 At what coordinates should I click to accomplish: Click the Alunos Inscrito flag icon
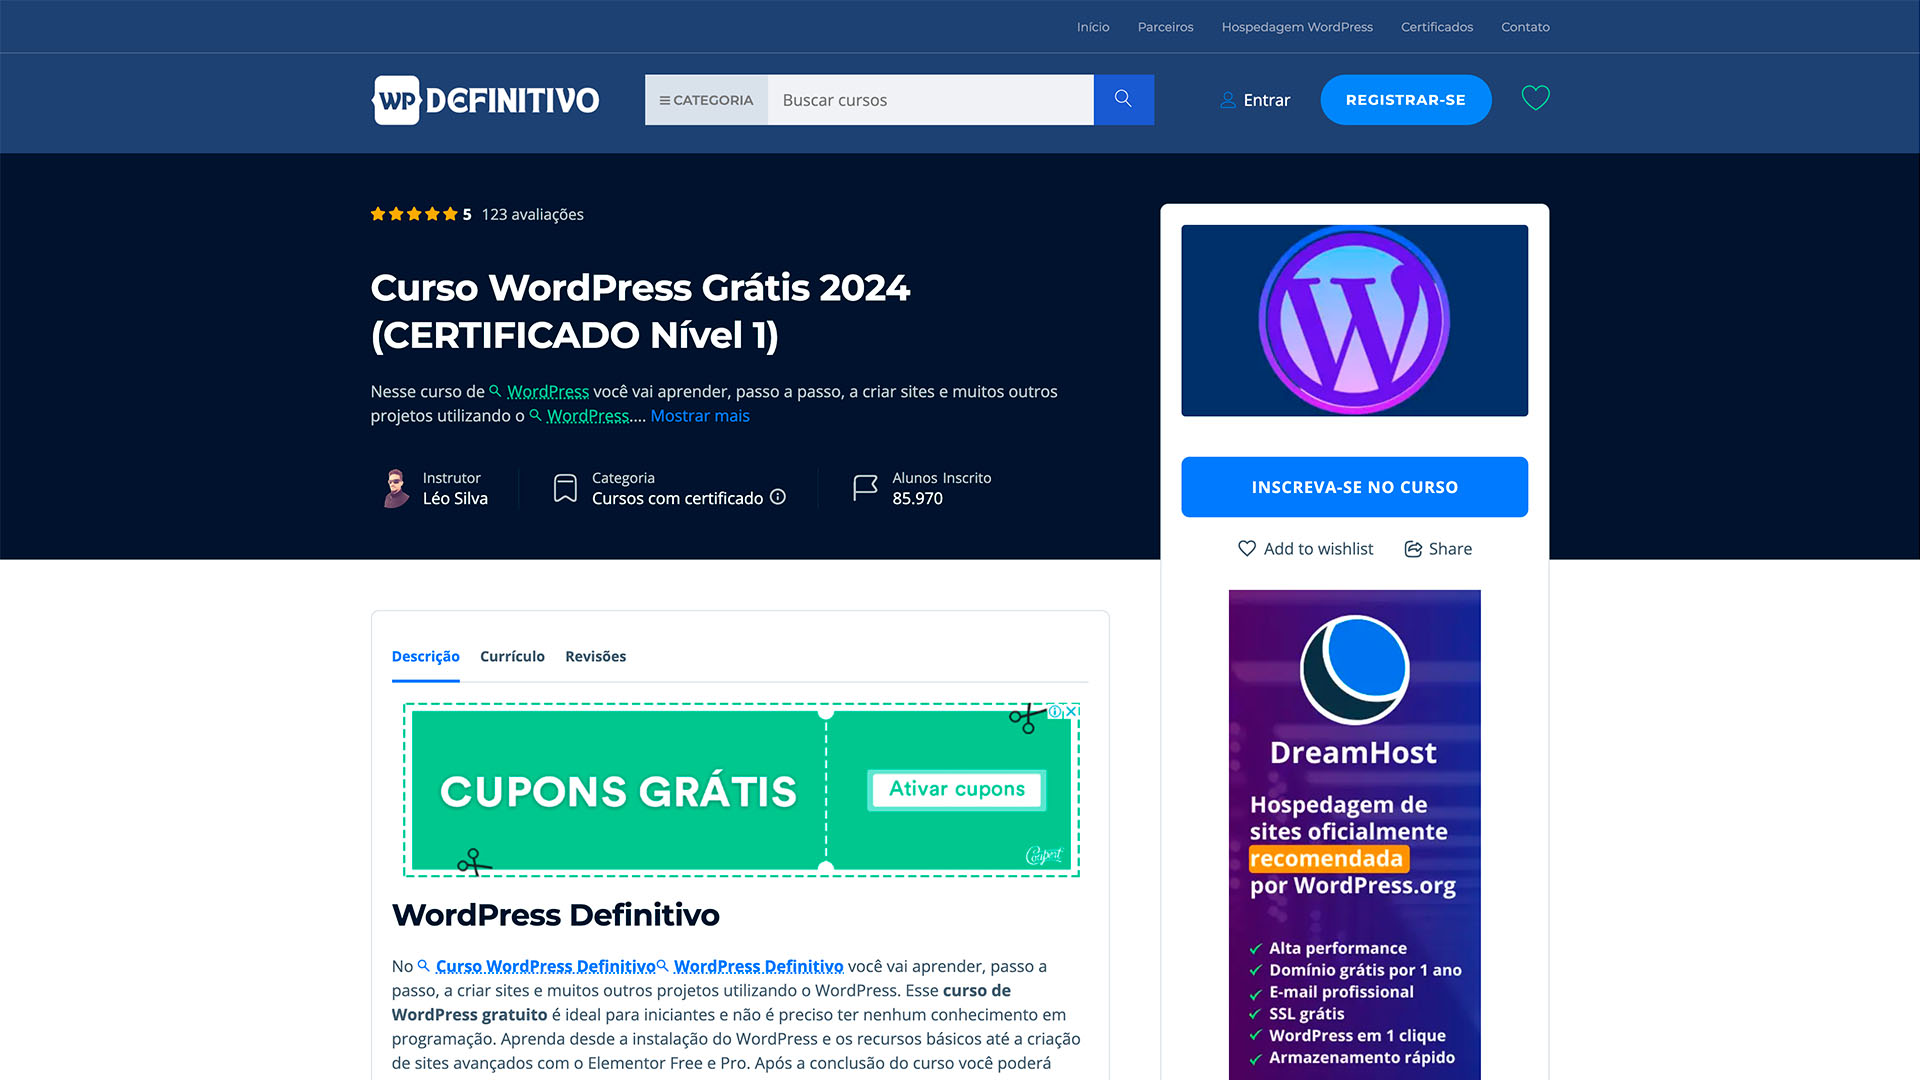point(865,488)
